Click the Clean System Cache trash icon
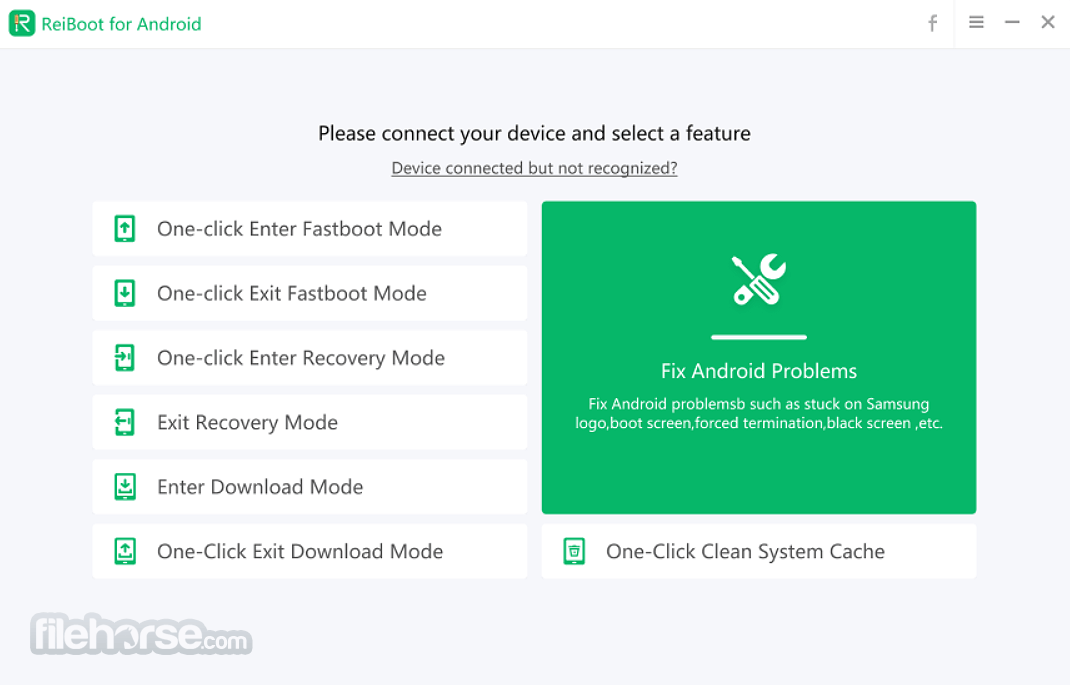This screenshot has width=1070, height=685. point(574,551)
